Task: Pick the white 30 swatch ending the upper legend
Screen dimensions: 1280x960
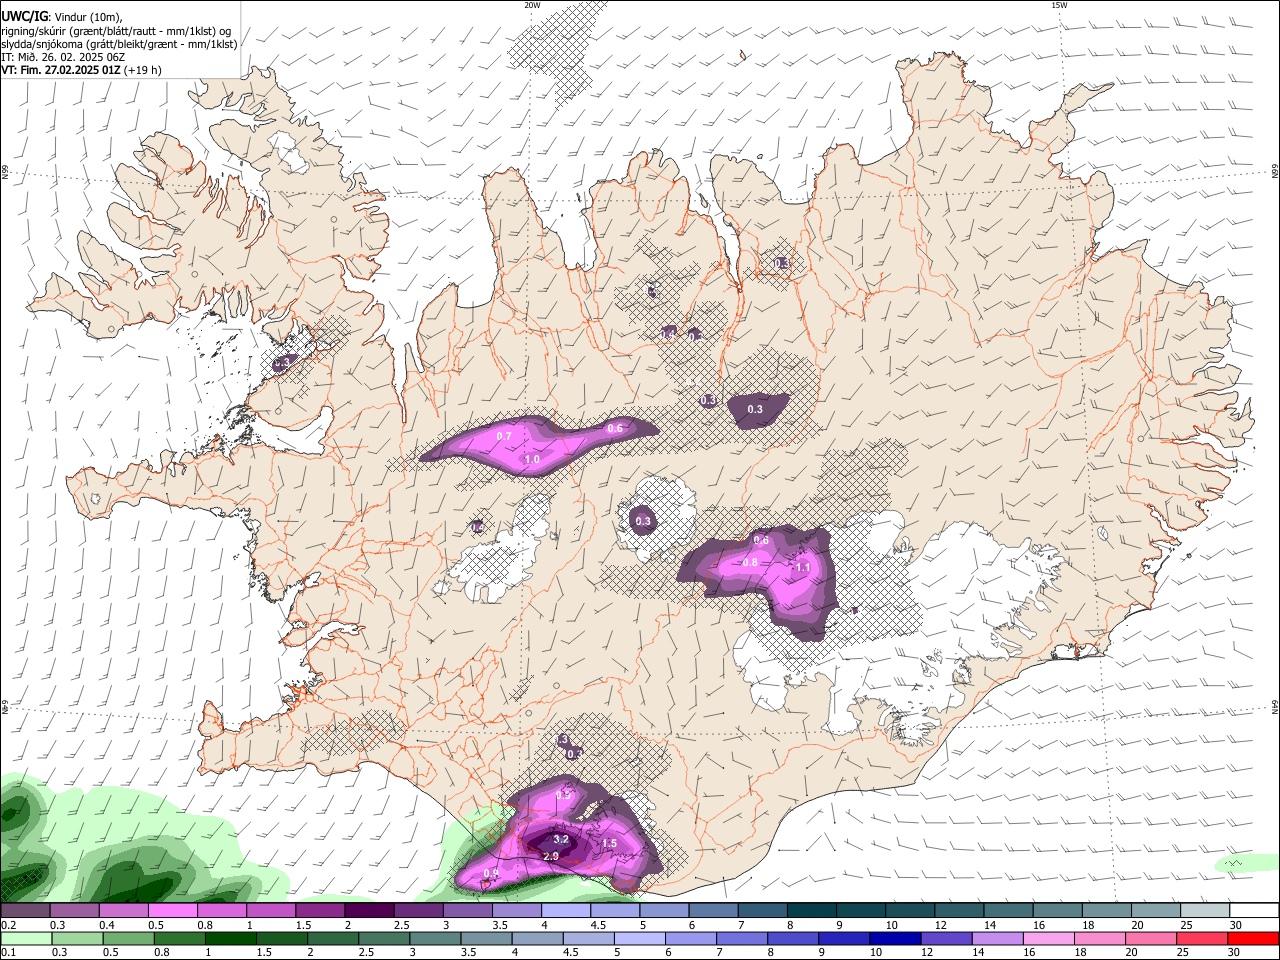Action: coord(1255,911)
